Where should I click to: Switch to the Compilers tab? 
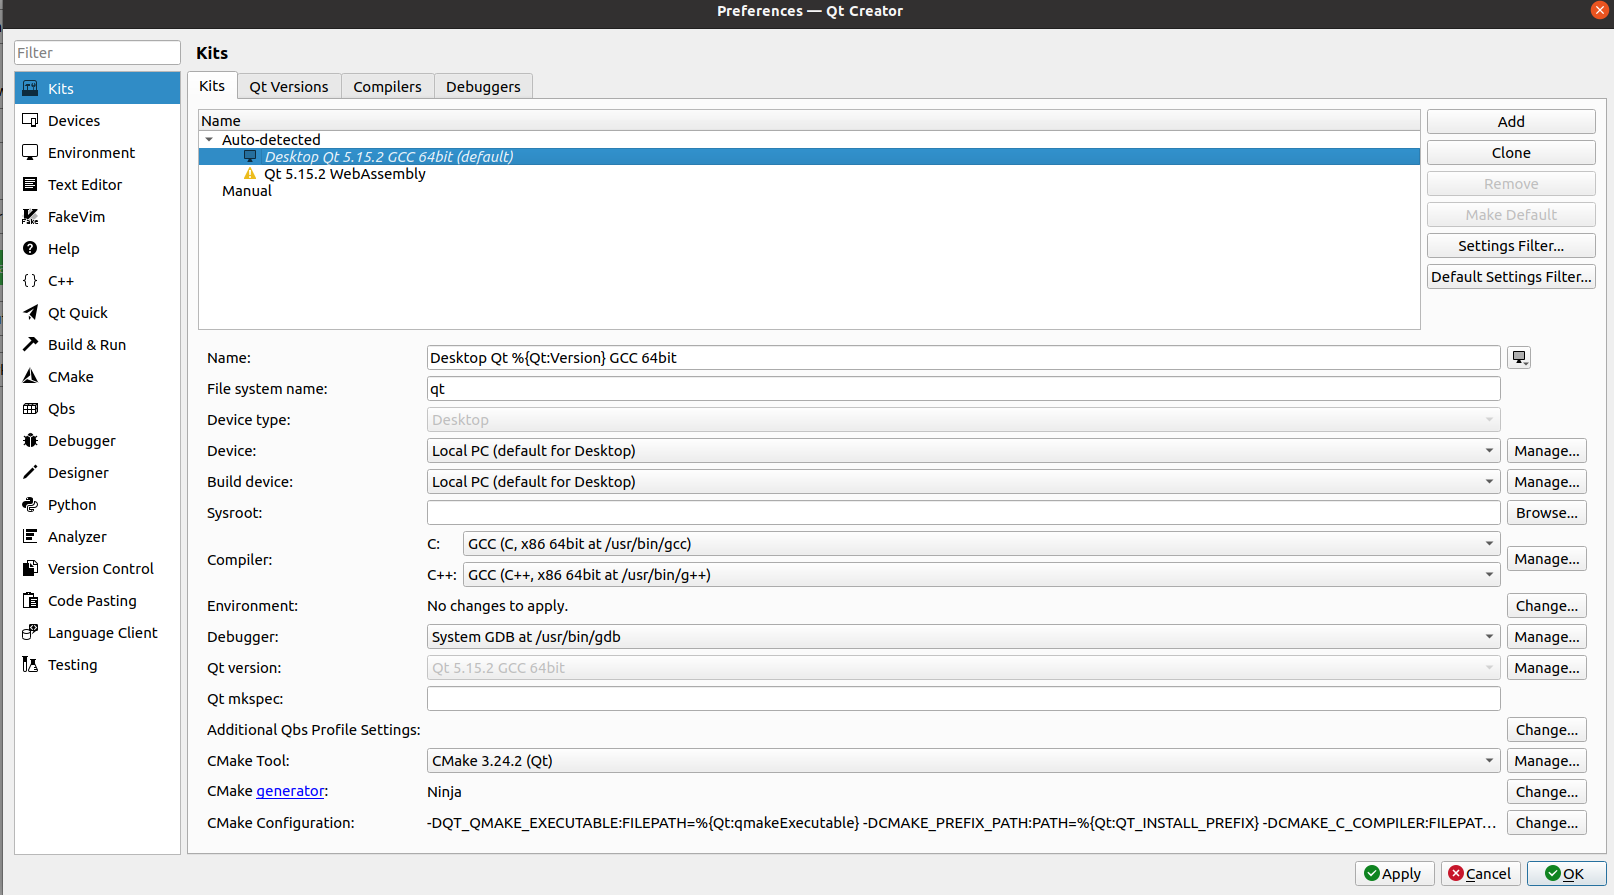coord(387,87)
